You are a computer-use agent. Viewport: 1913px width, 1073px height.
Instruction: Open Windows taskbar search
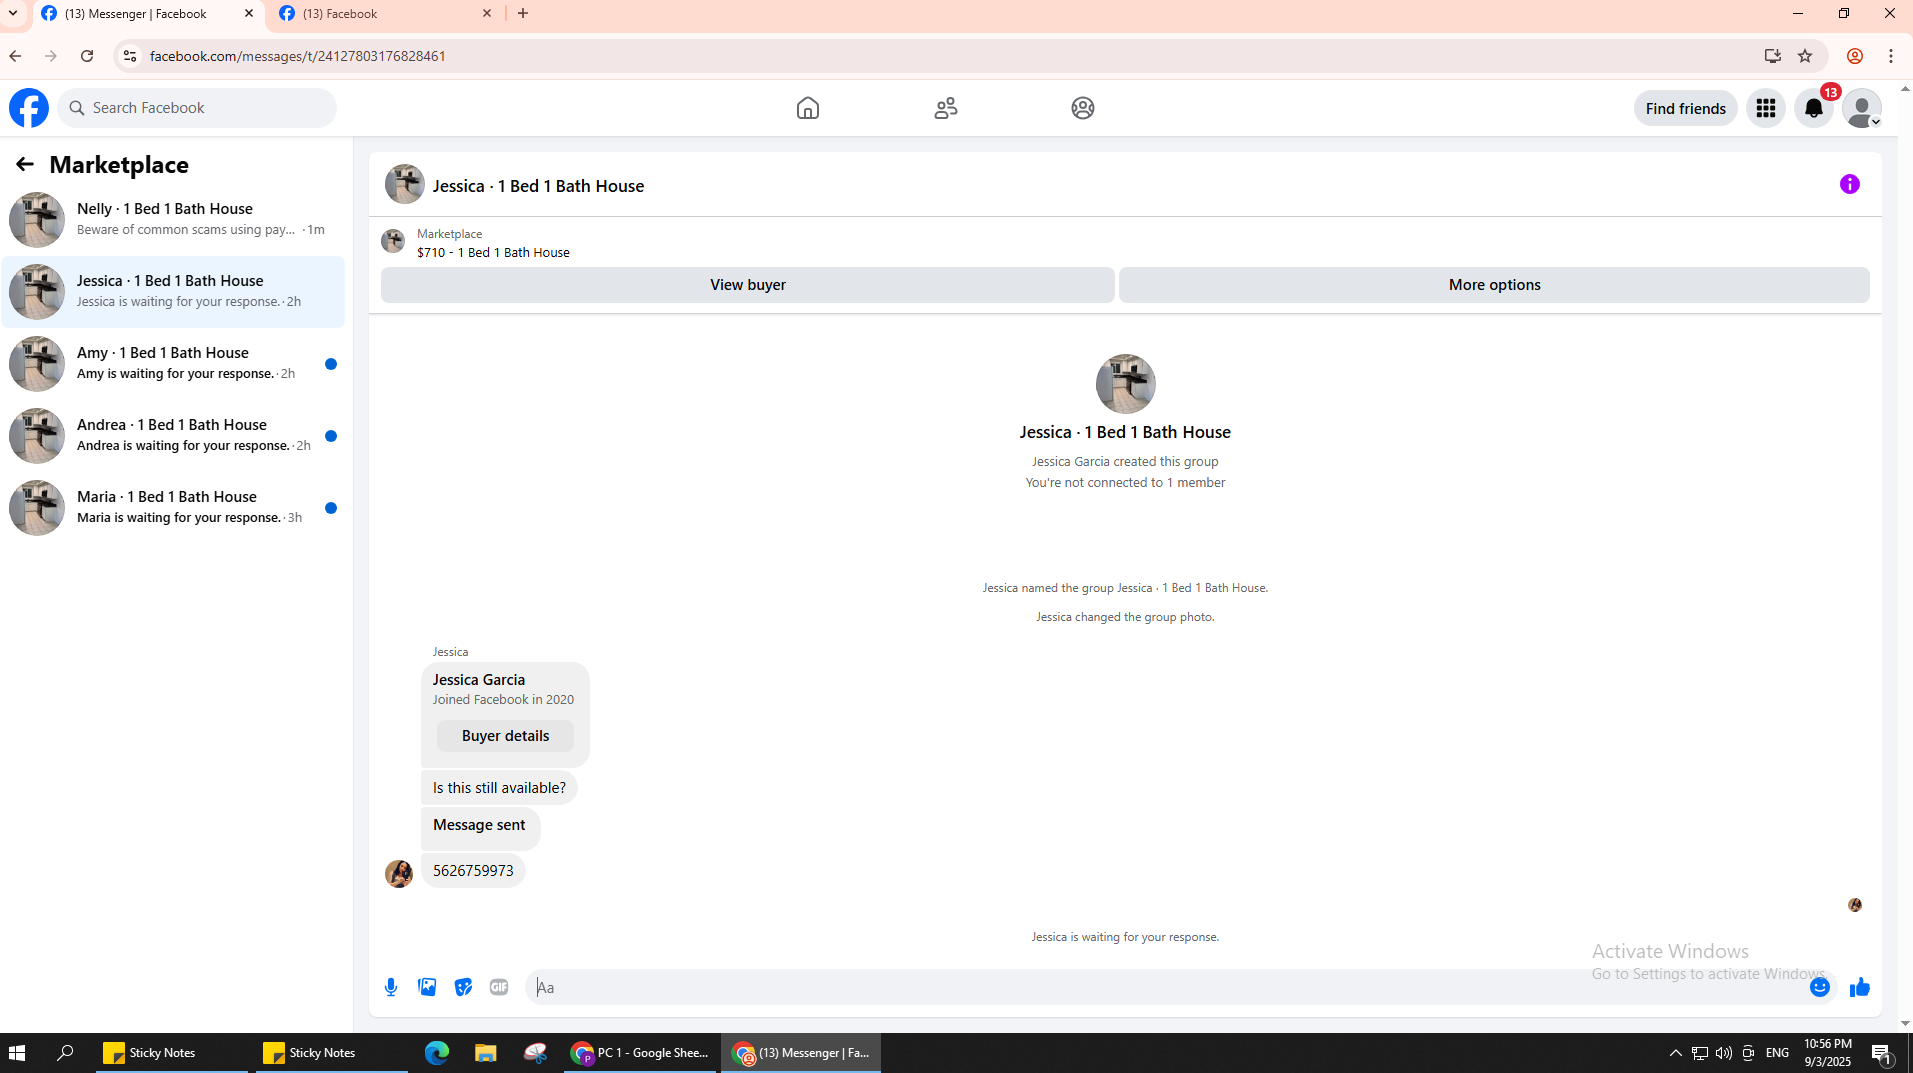pyautogui.click(x=65, y=1053)
